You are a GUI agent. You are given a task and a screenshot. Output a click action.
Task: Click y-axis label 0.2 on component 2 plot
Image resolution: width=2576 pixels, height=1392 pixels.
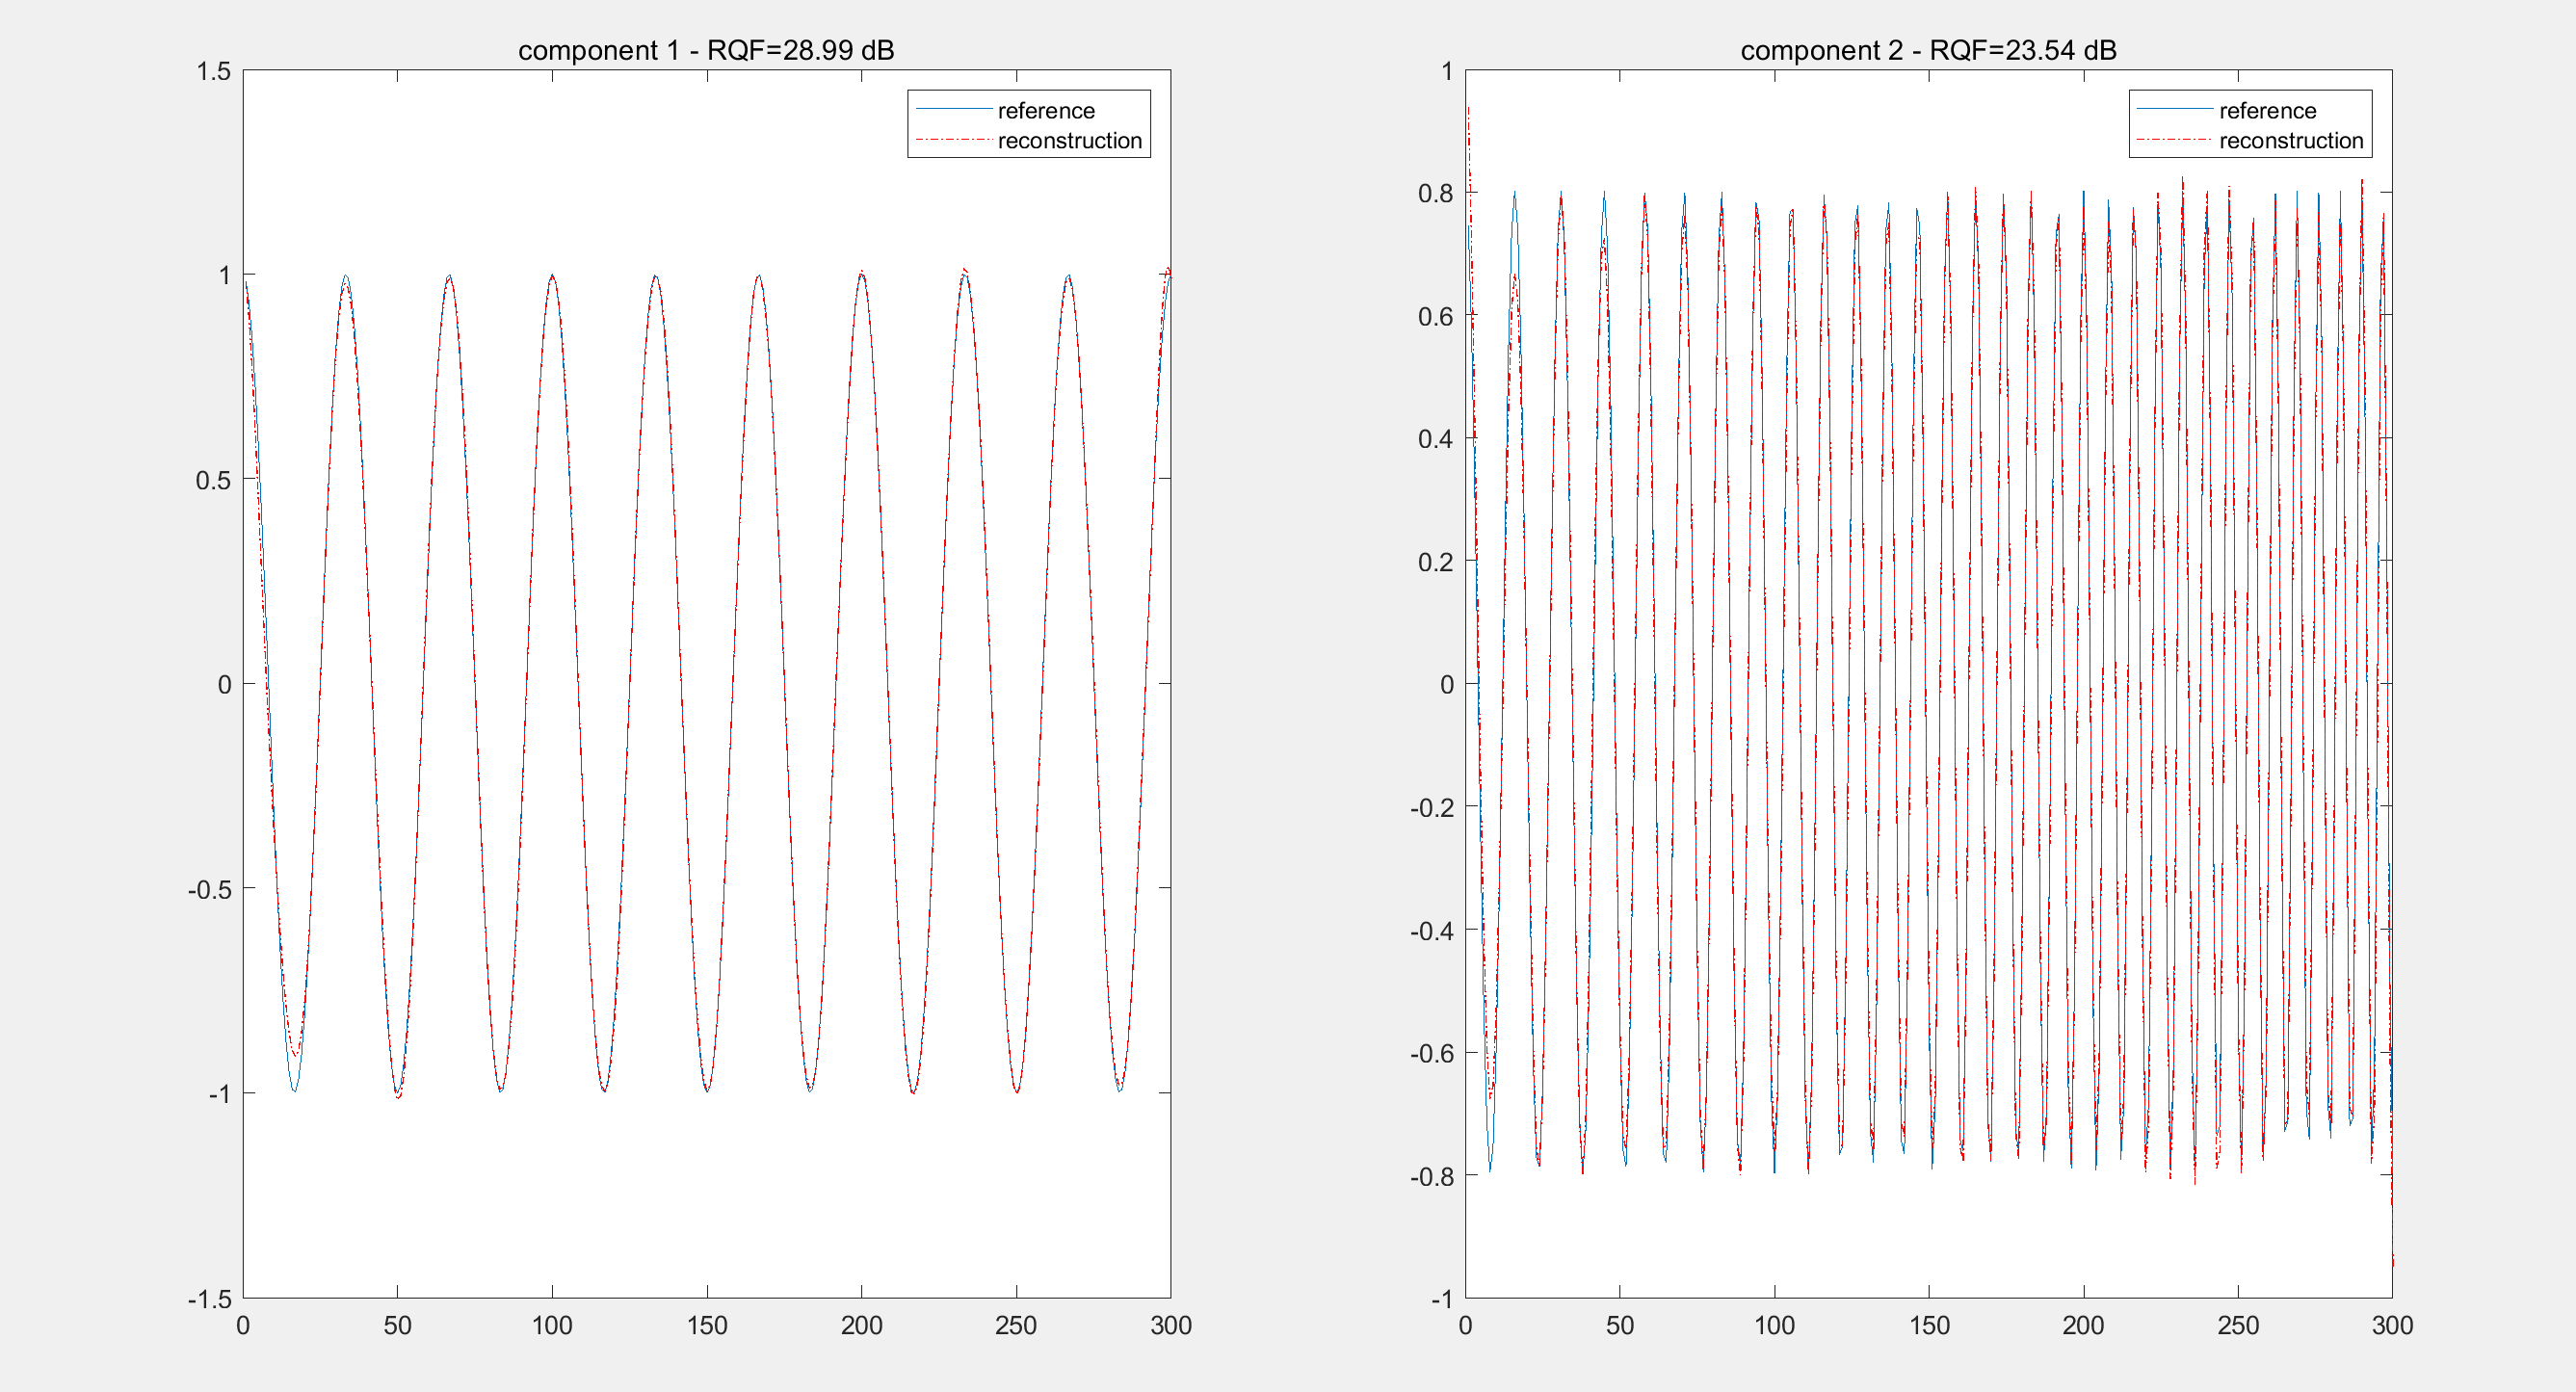[x=1436, y=562]
